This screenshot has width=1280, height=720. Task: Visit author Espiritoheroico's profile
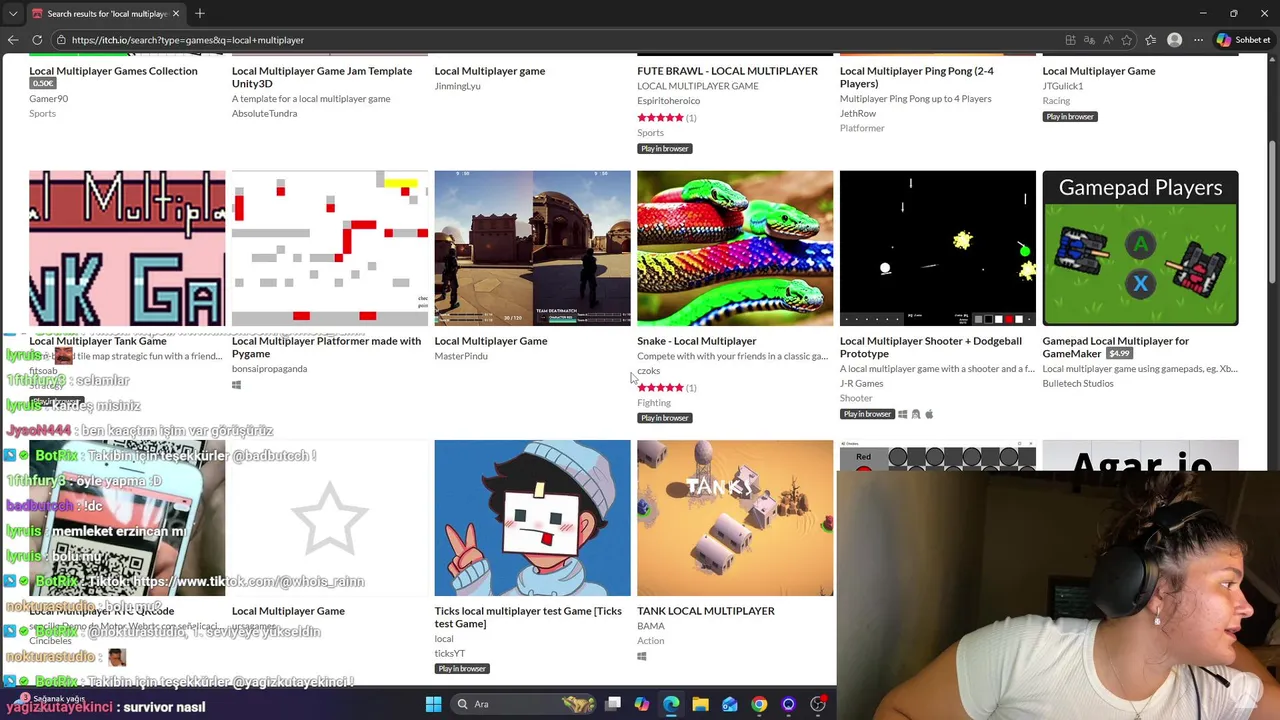tap(668, 101)
